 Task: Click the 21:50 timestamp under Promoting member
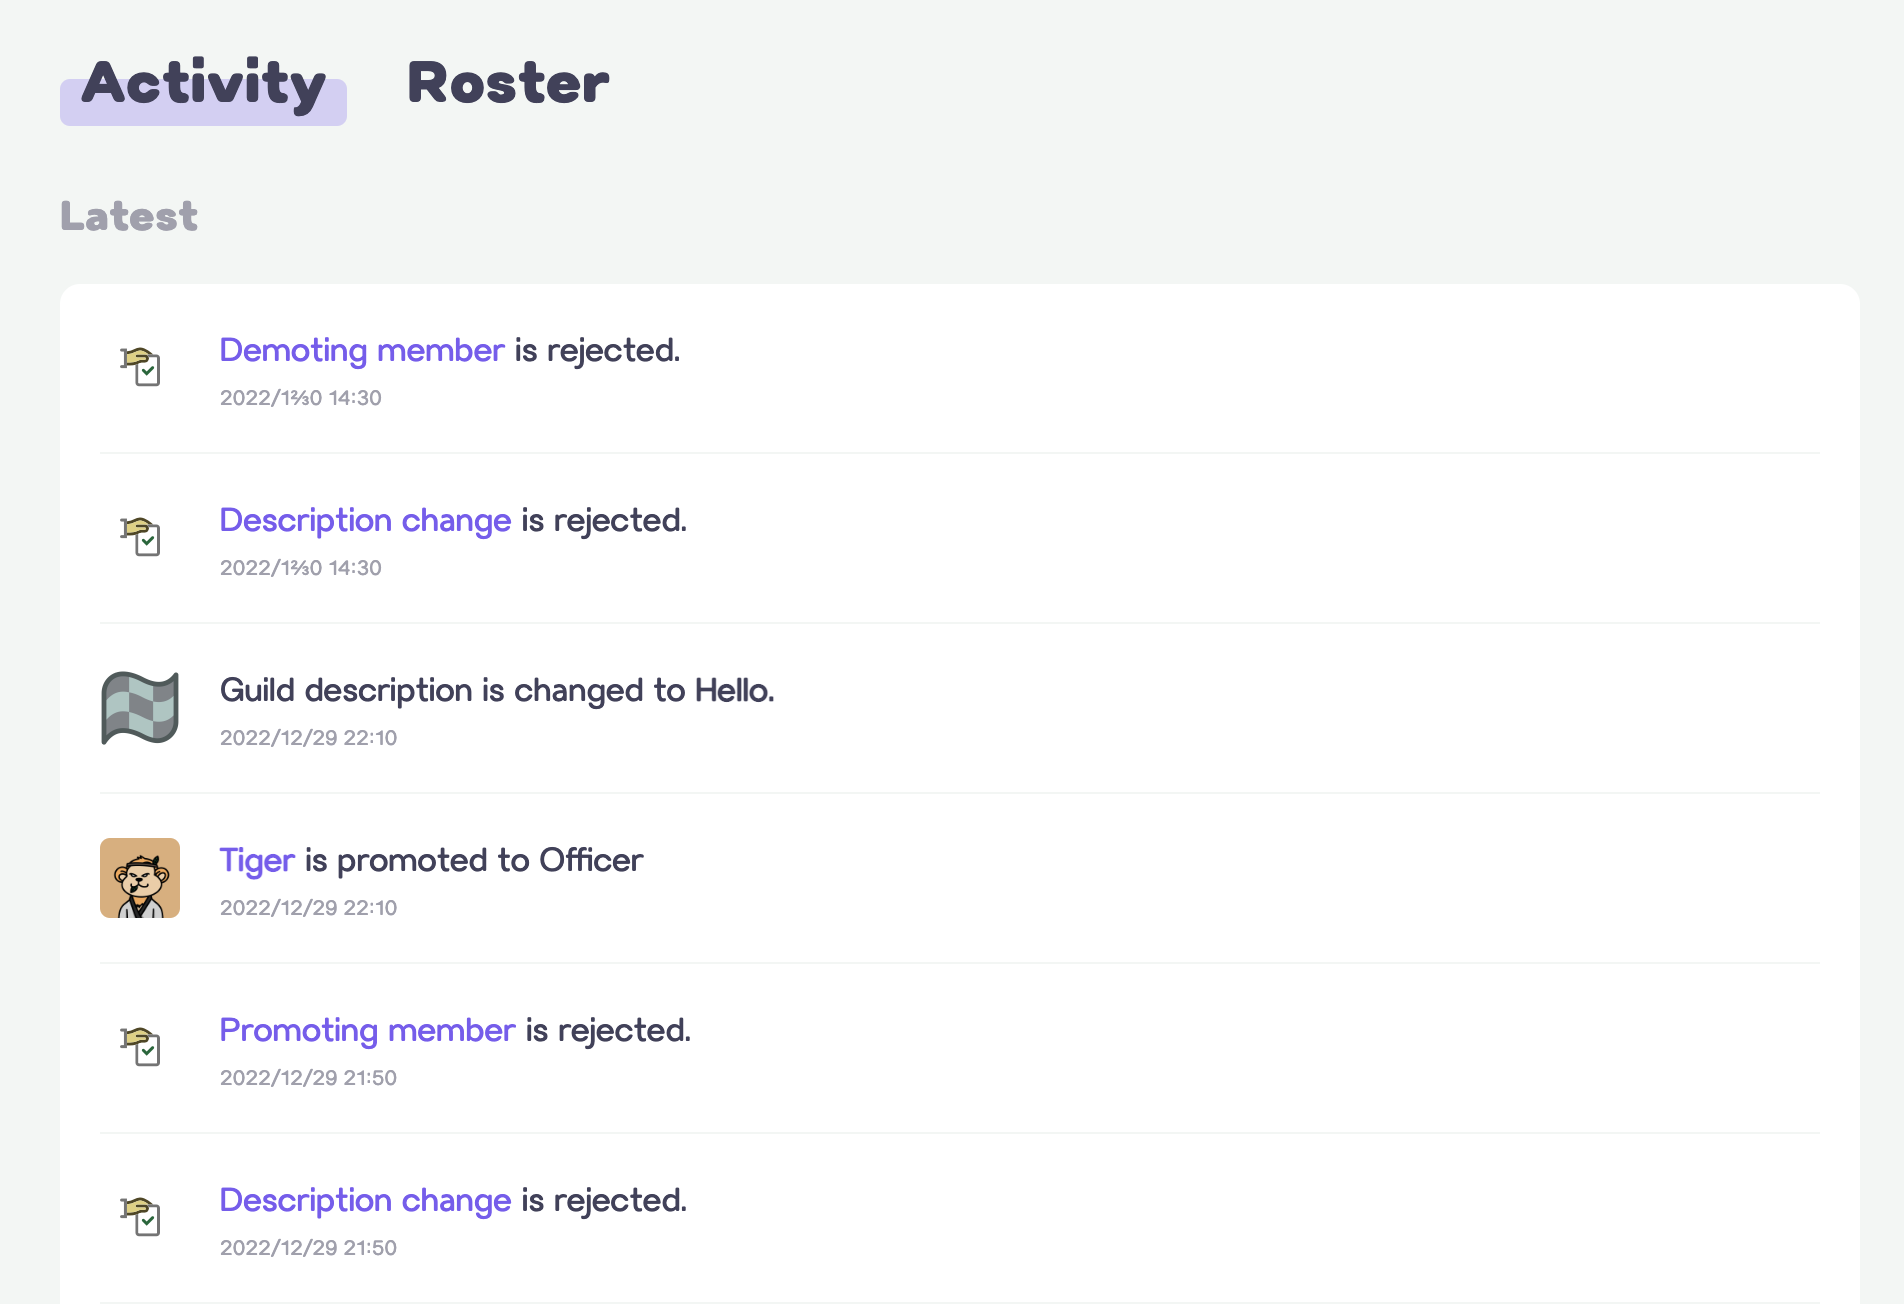[x=308, y=1078]
